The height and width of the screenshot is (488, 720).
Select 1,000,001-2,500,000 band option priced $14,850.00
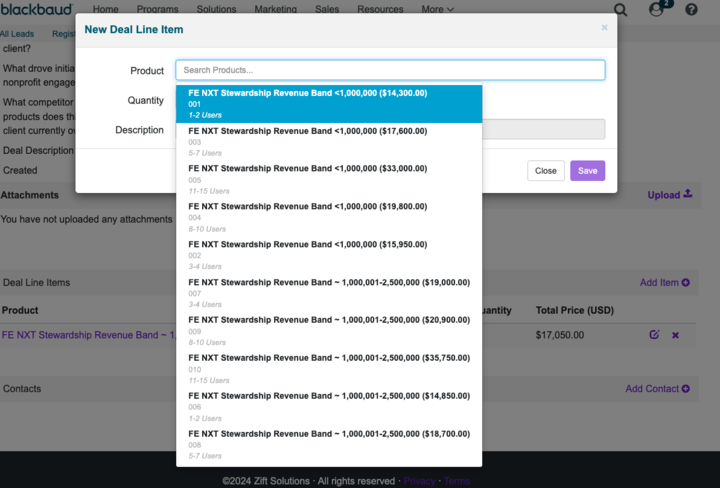pos(329,407)
